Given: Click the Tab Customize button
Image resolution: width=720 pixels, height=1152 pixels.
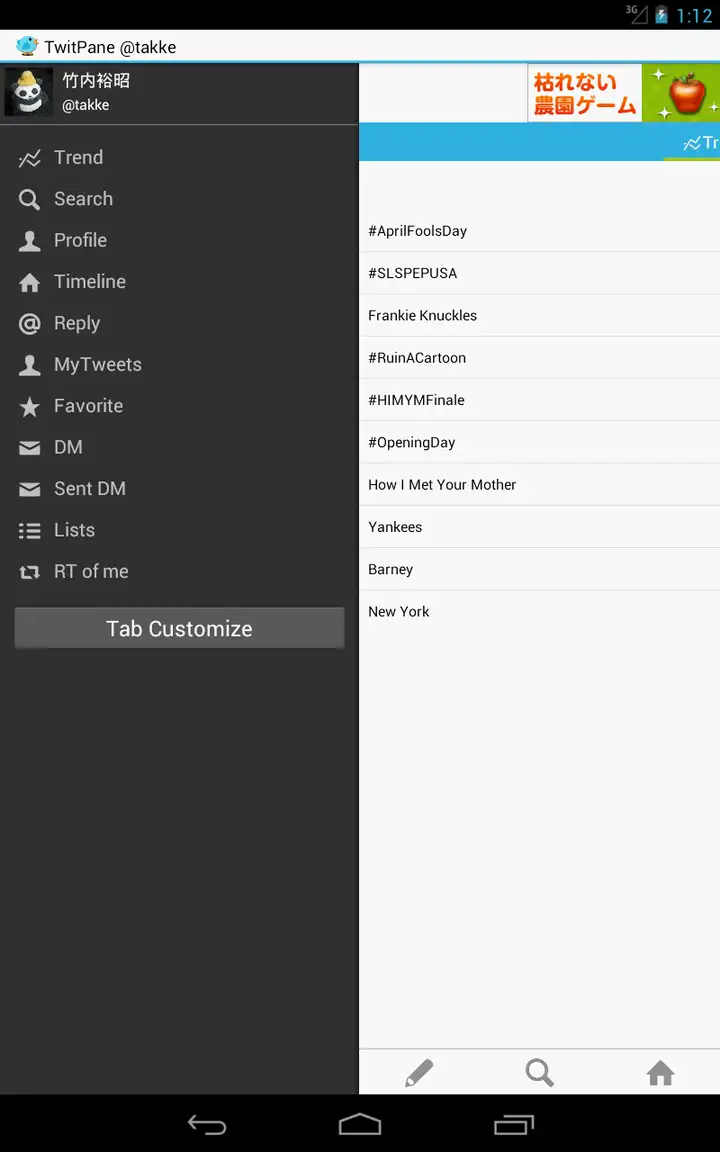Looking at the screenshot, I should coord(179,628).
